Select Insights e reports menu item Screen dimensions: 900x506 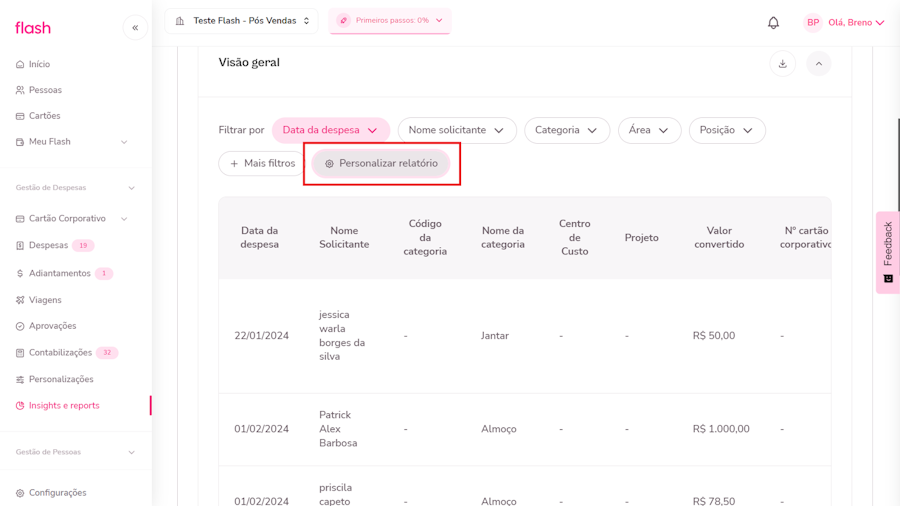(64, 406)
